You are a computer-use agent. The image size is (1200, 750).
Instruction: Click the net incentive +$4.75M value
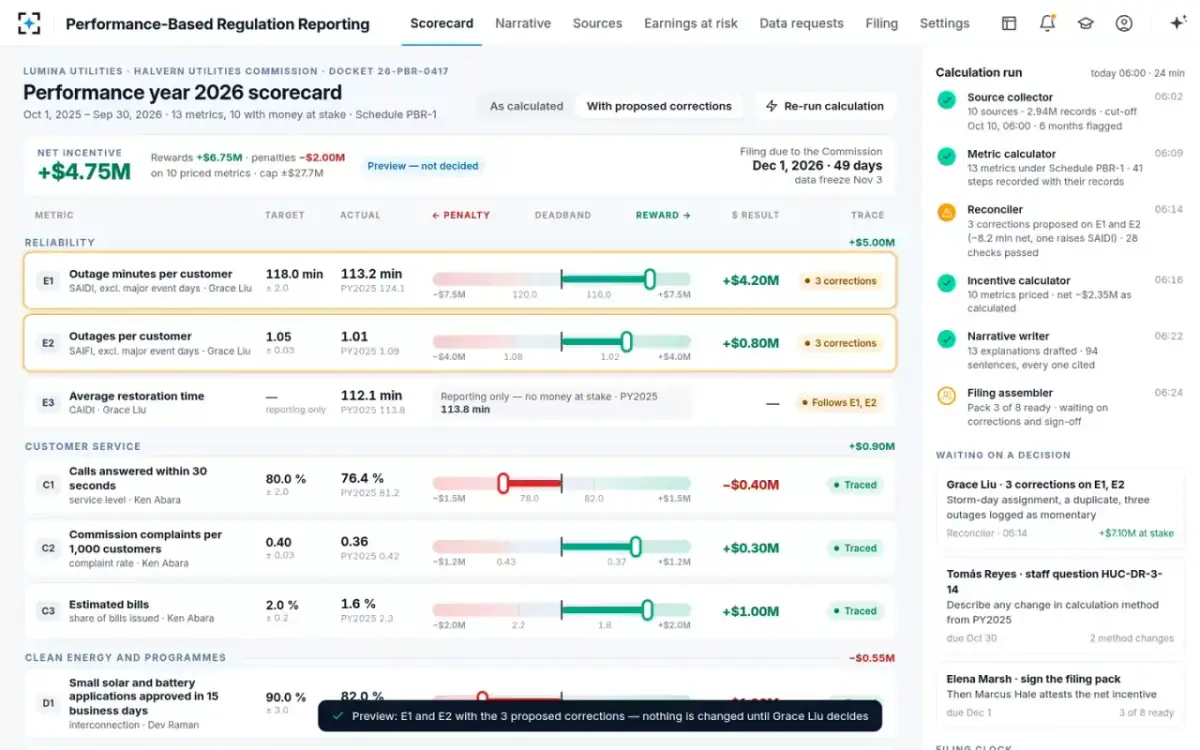tap(84, 171)
